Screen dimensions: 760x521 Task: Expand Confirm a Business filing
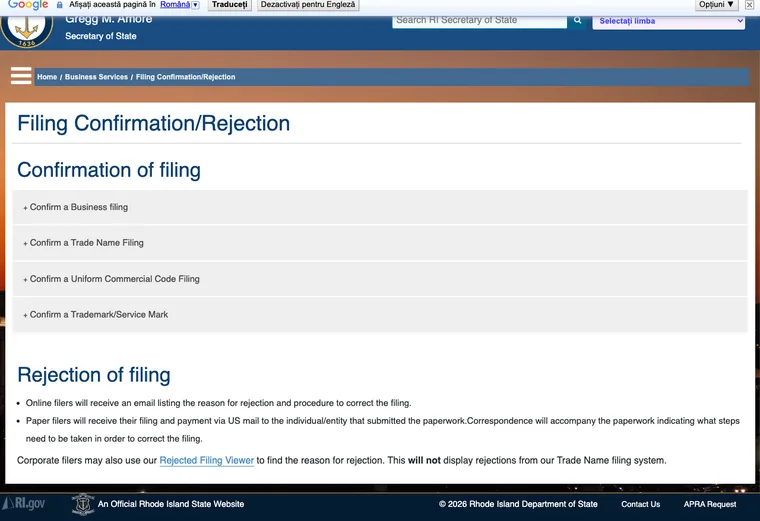coord(380,207)
